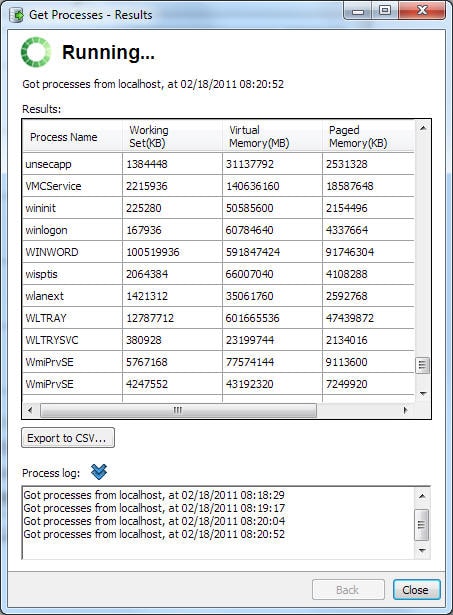Select the VMCService process row
The width and height of the screenshot is (453, 615).
pyautogui.click(x=218, y=186)
